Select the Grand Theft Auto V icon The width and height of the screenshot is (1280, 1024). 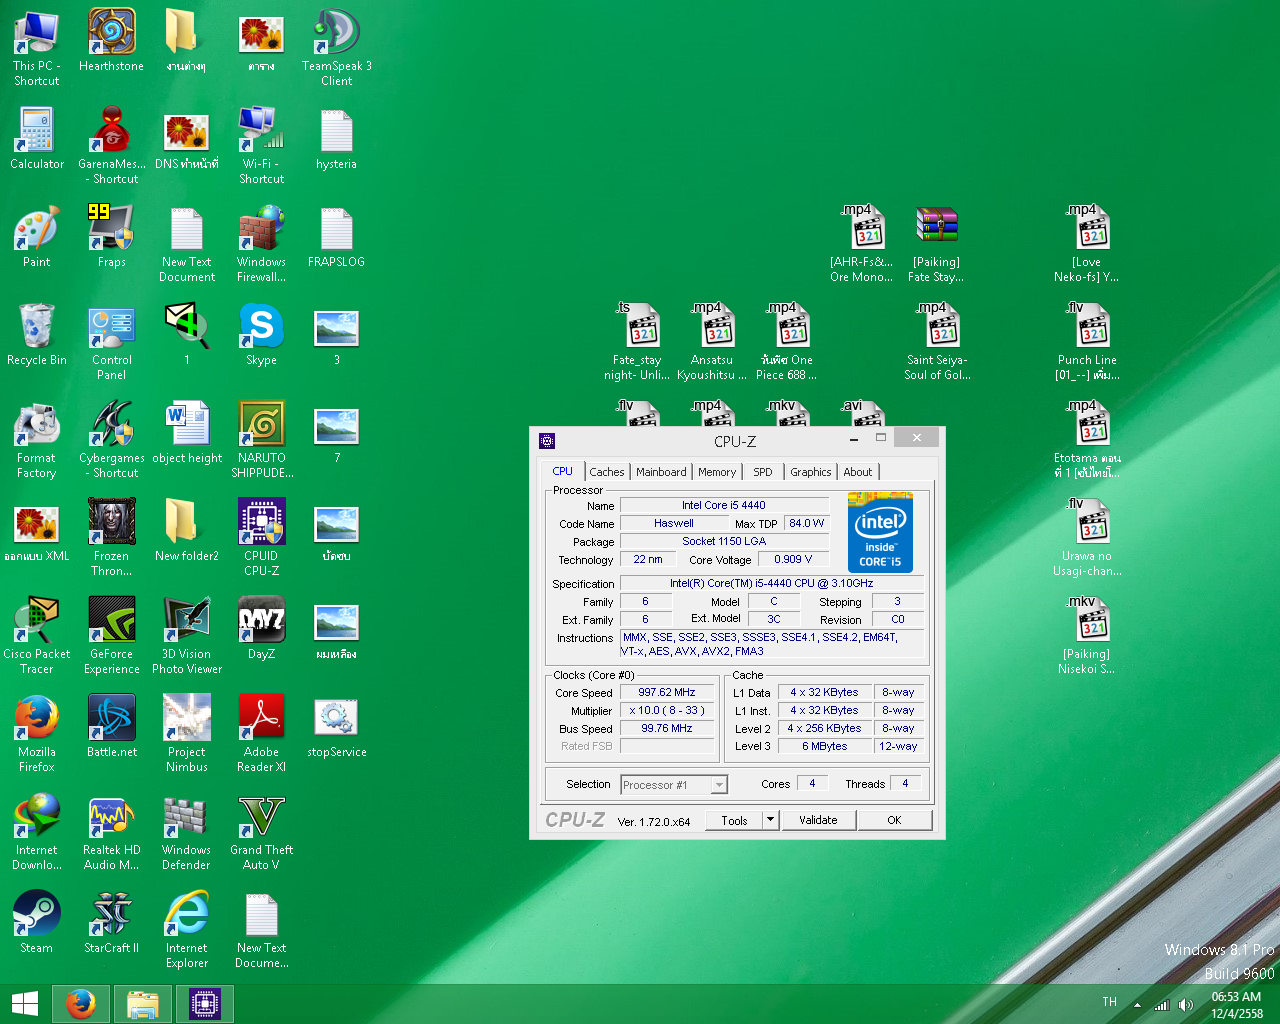tap(261, 817)
